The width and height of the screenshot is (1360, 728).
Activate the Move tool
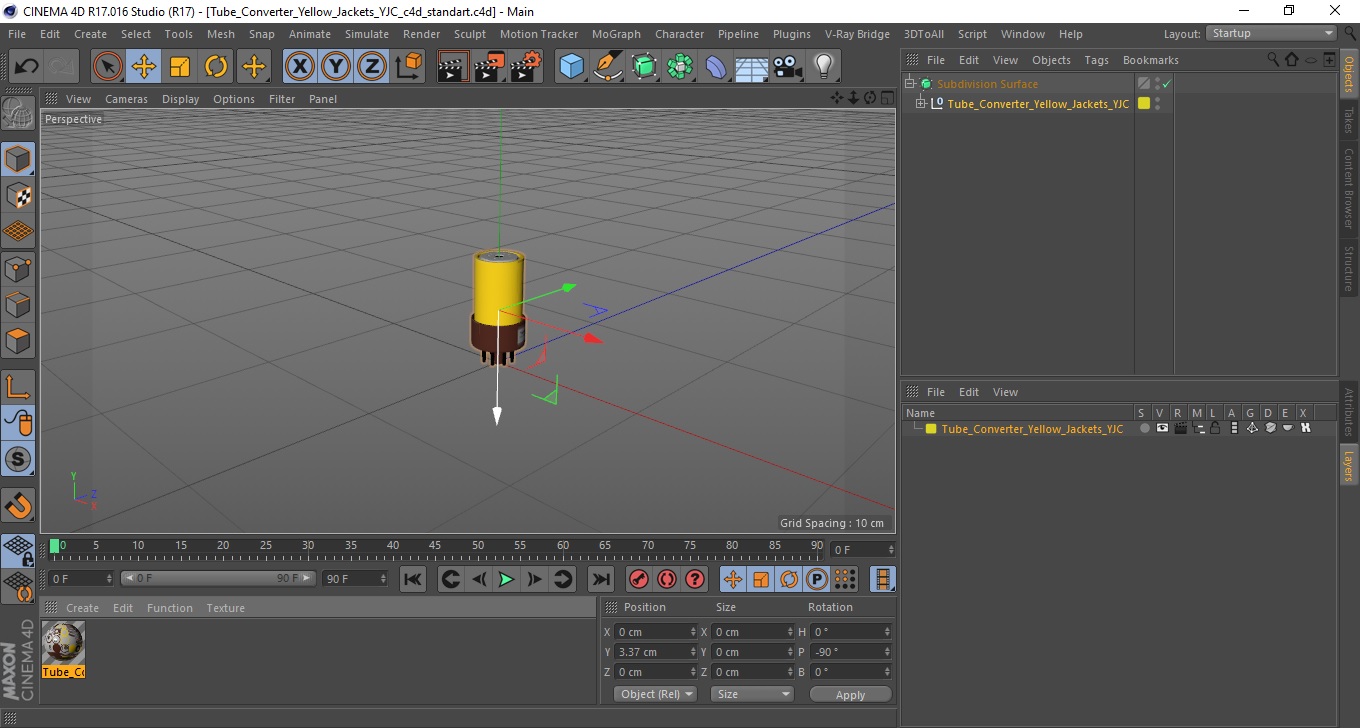(144, 67)
